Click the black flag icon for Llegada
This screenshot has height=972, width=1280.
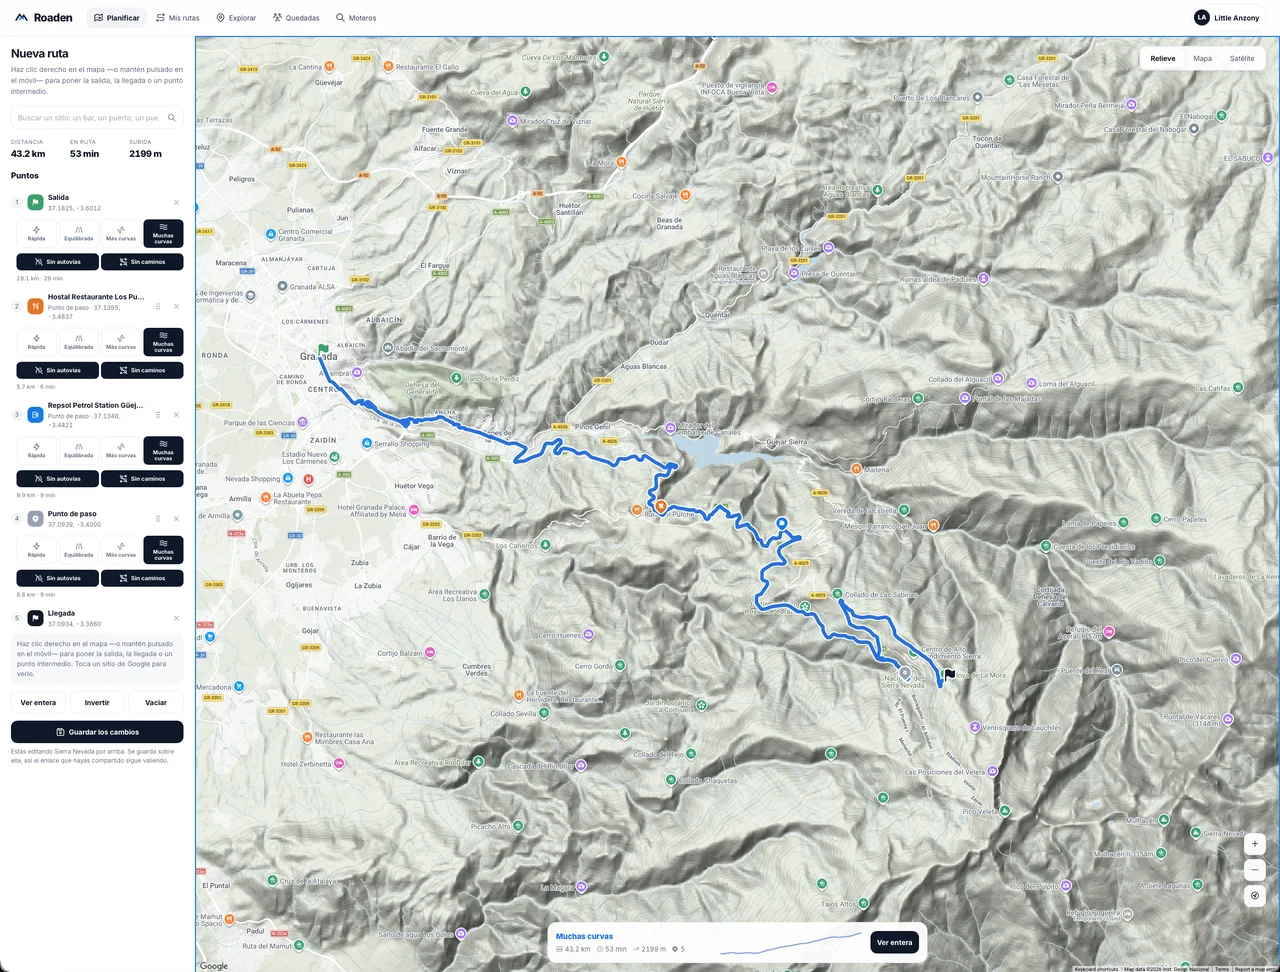tap(35, 618)
